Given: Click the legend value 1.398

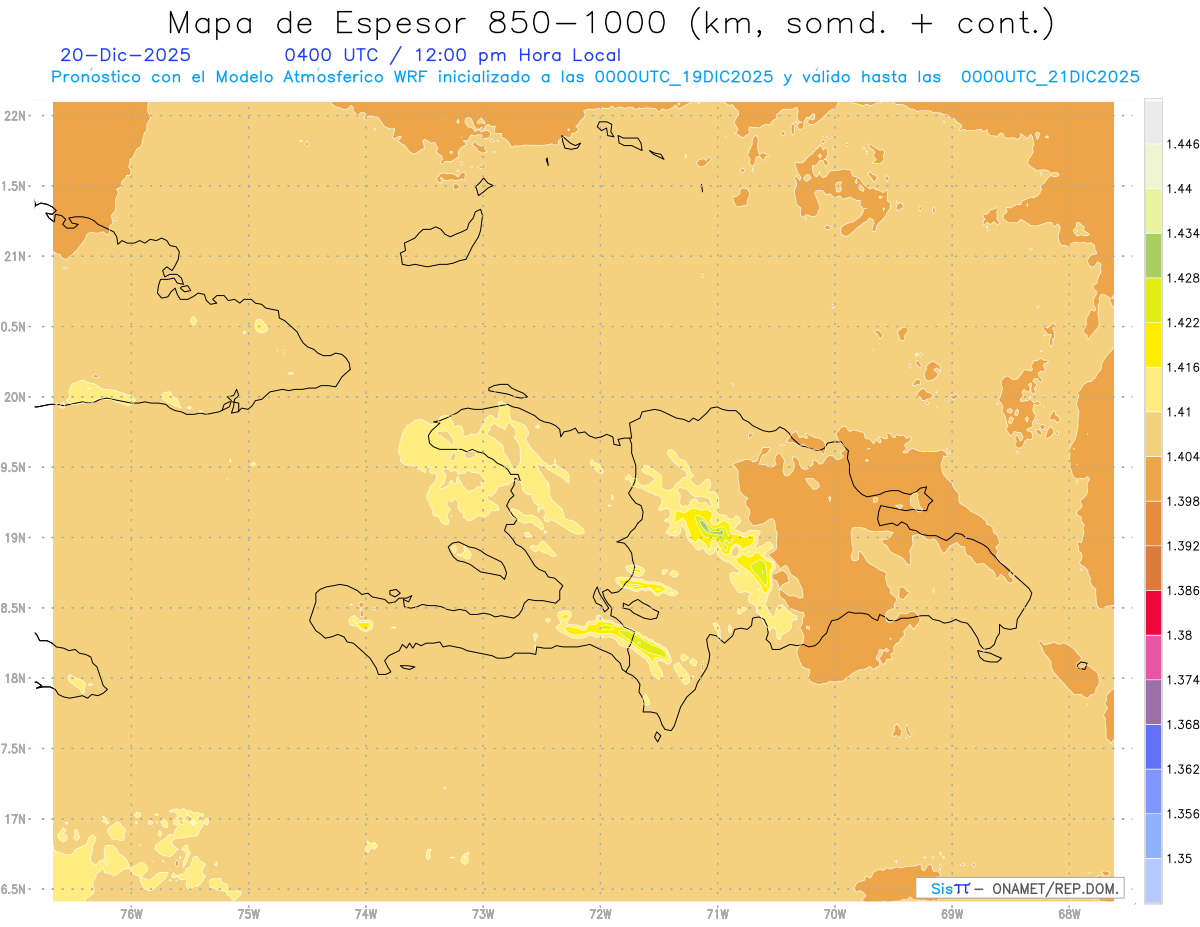Looking at the screenshot, I should click(x=1184, y=501).
